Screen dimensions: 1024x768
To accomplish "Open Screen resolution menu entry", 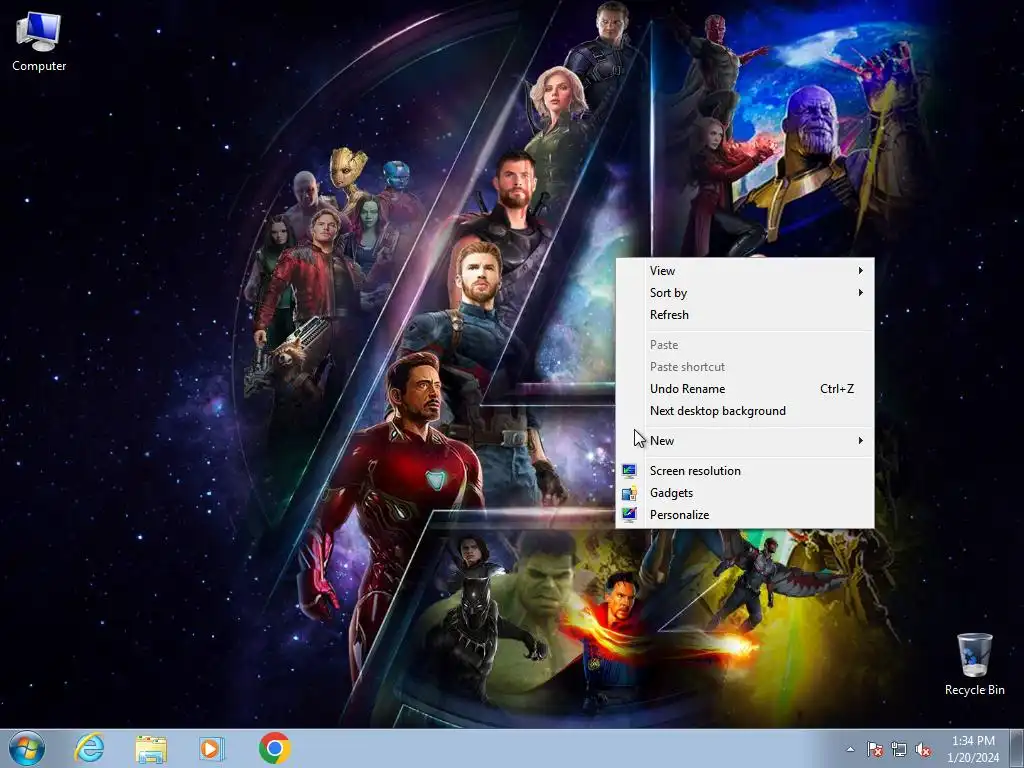I will [x=744, y=471].
